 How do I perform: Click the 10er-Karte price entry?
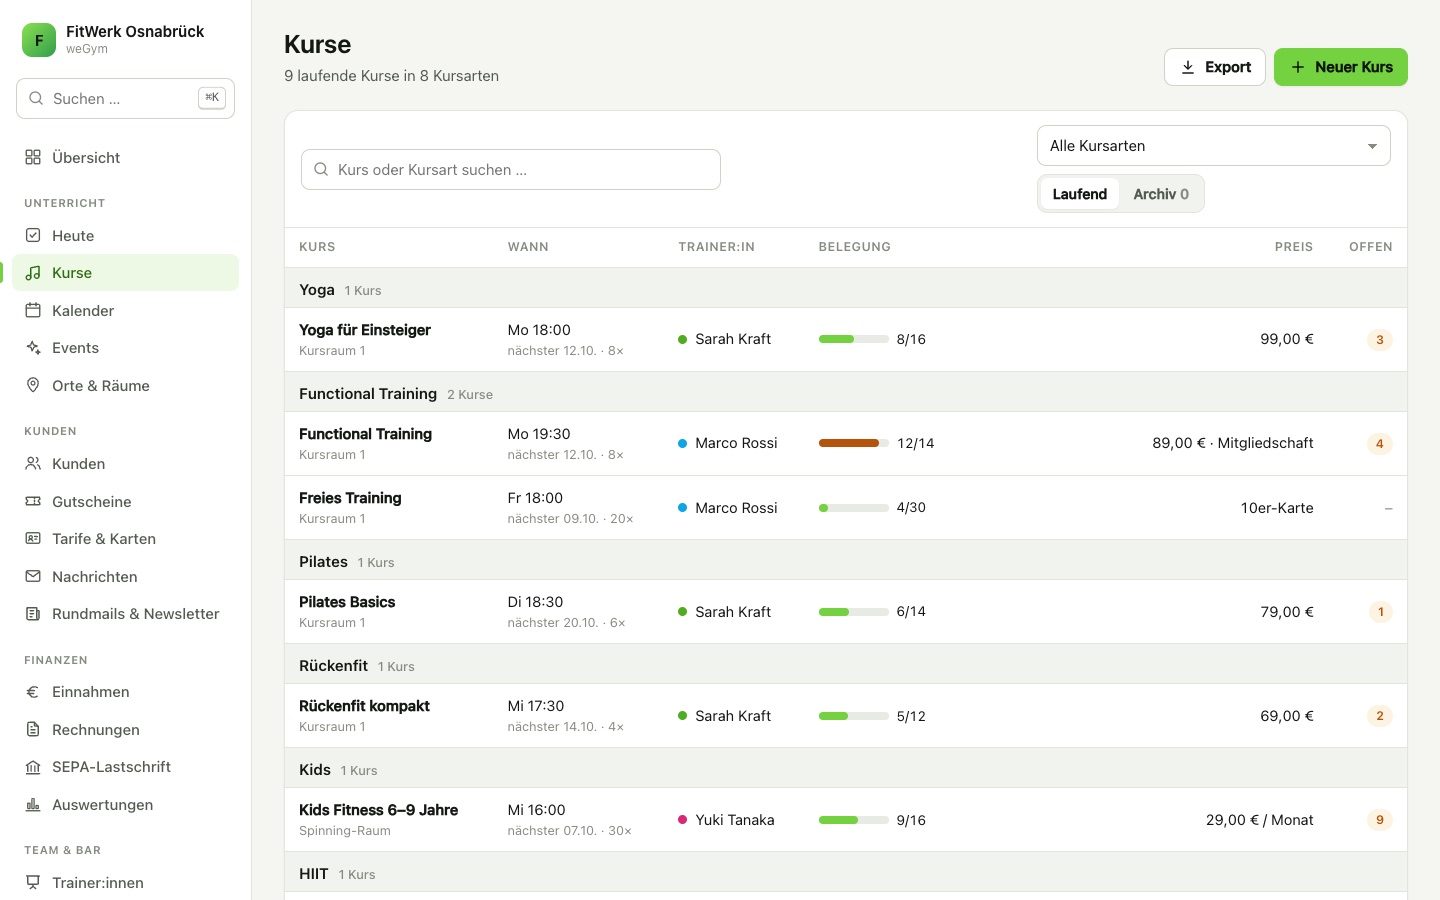[x=1277, y=508]
